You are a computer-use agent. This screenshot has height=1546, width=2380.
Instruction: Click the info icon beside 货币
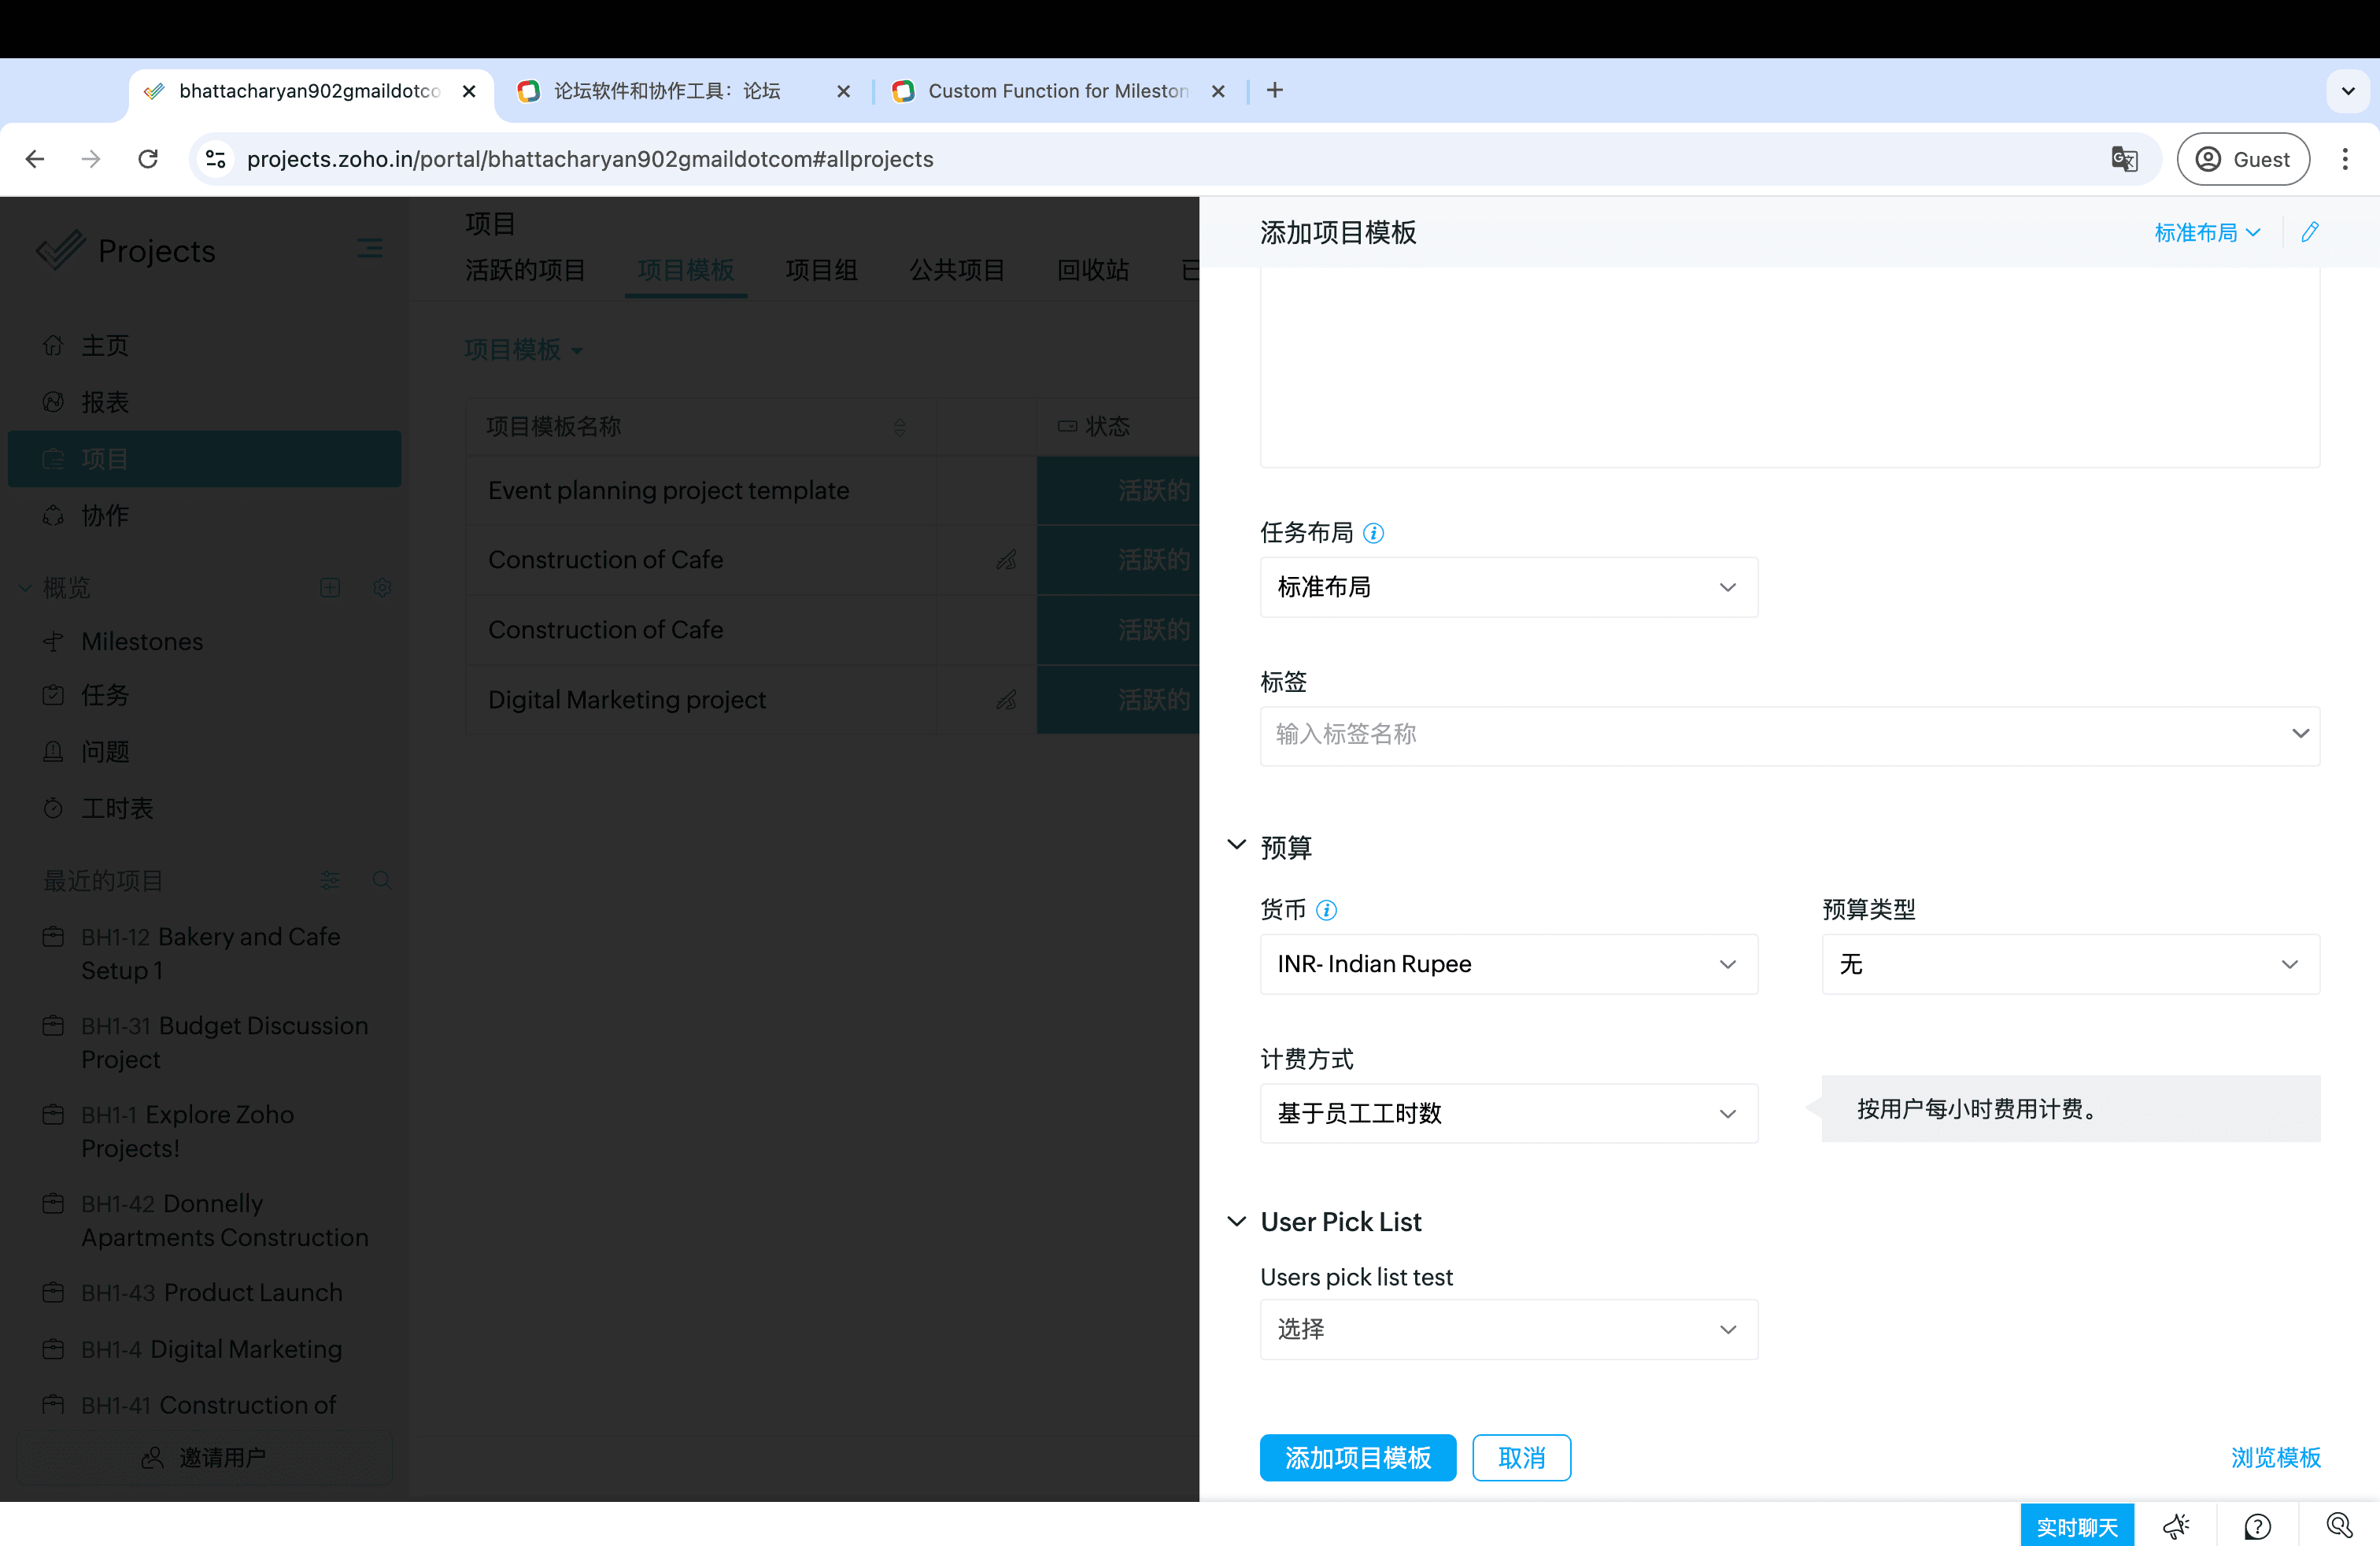(x=1326, y=910)
